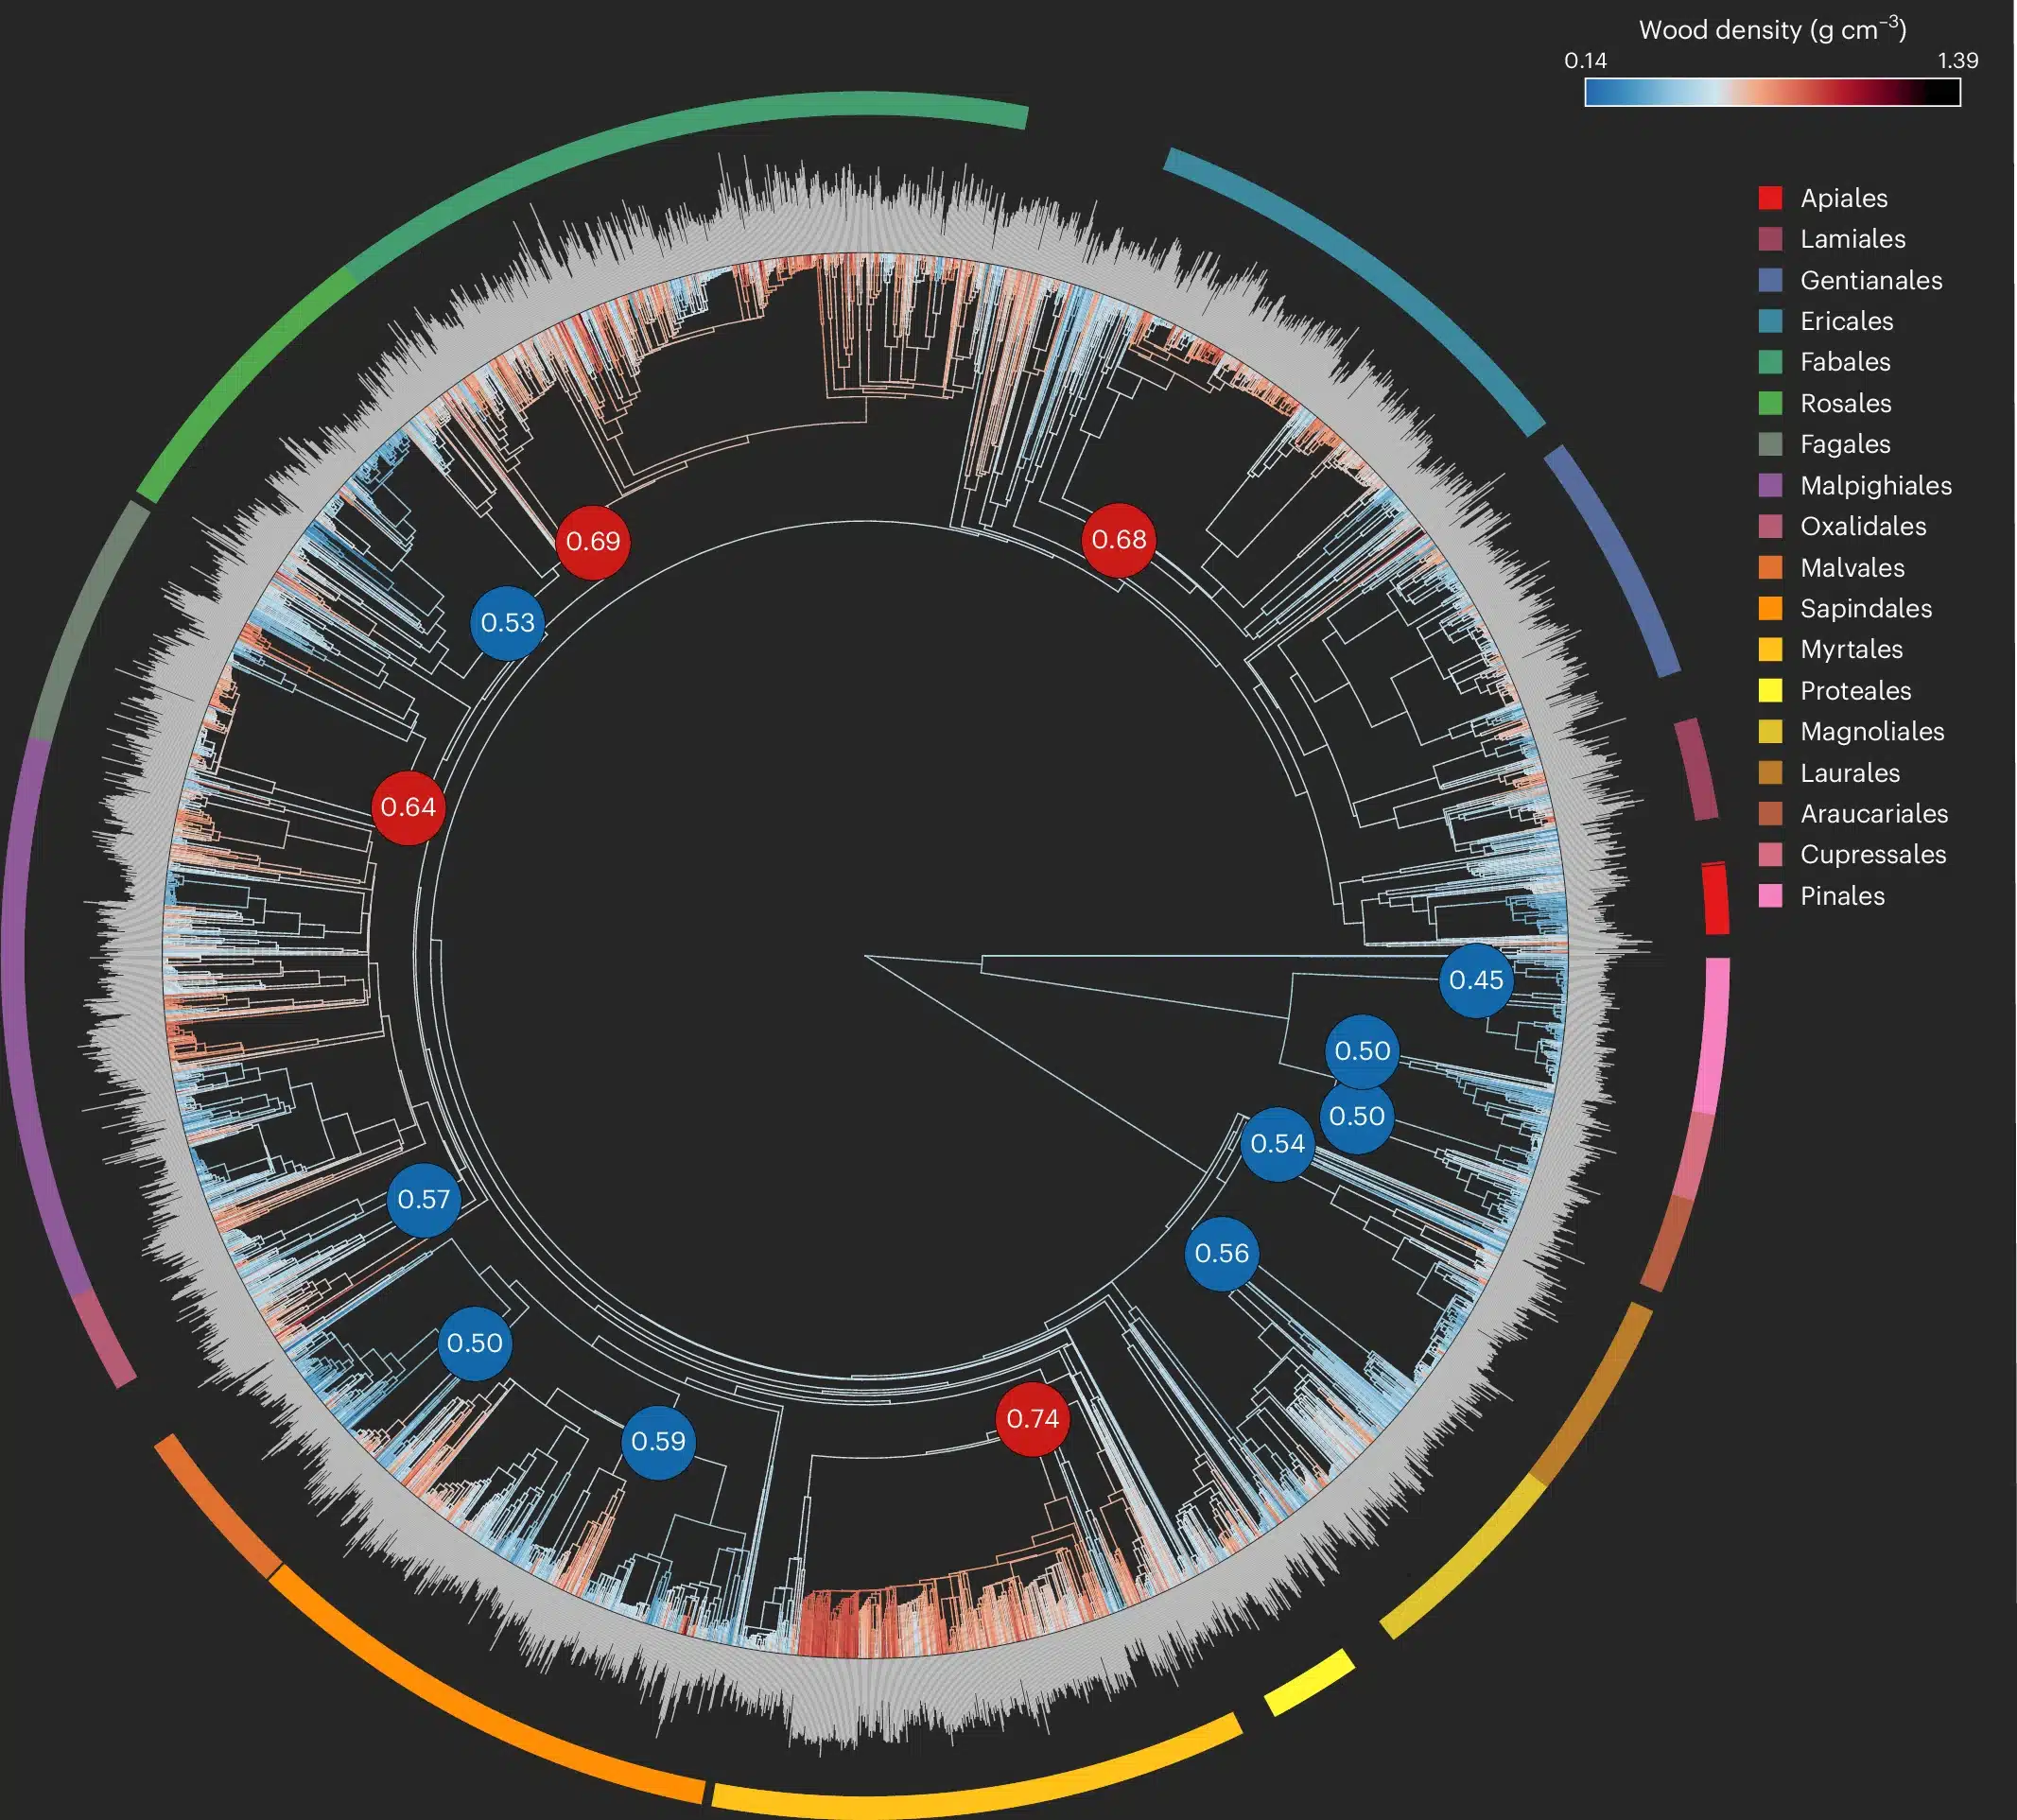Select the red 0.69 node marker
The height and width of the screenshot is (1820, 2017).
[x=593, y=541]
